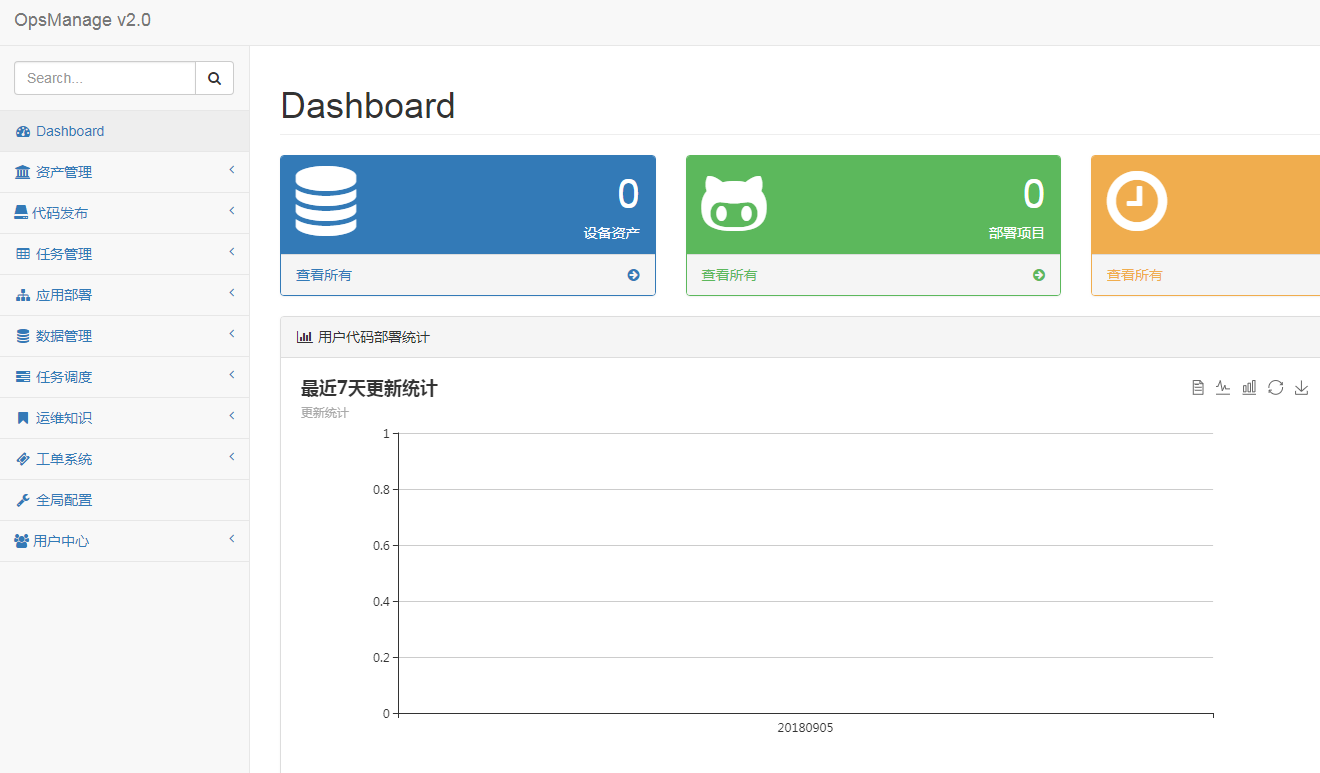The width and height of the screenshot is (1320, 773).
Task: Expand the 任务调度 chevron
Action: [232, 375]
